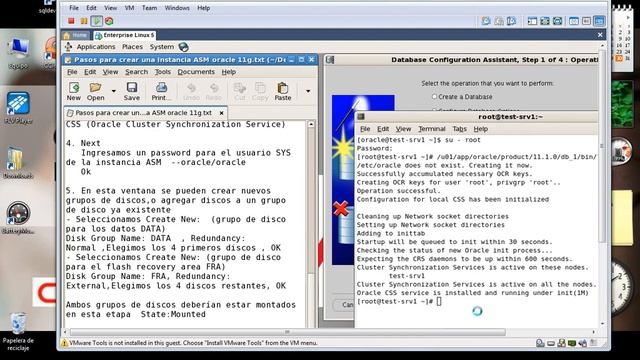The image size is (640, 360).
Task: Open the terminal window View menu
Action: click(403, 129)
